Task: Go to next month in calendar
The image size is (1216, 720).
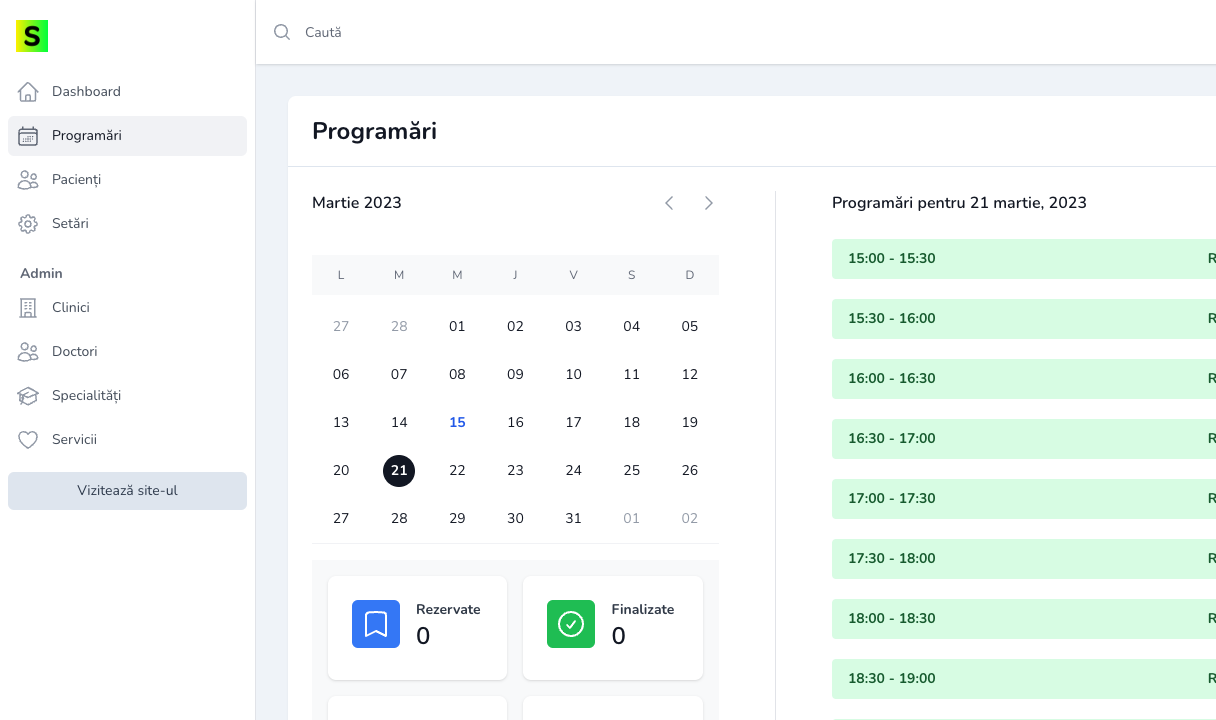Action: point(709,203)
